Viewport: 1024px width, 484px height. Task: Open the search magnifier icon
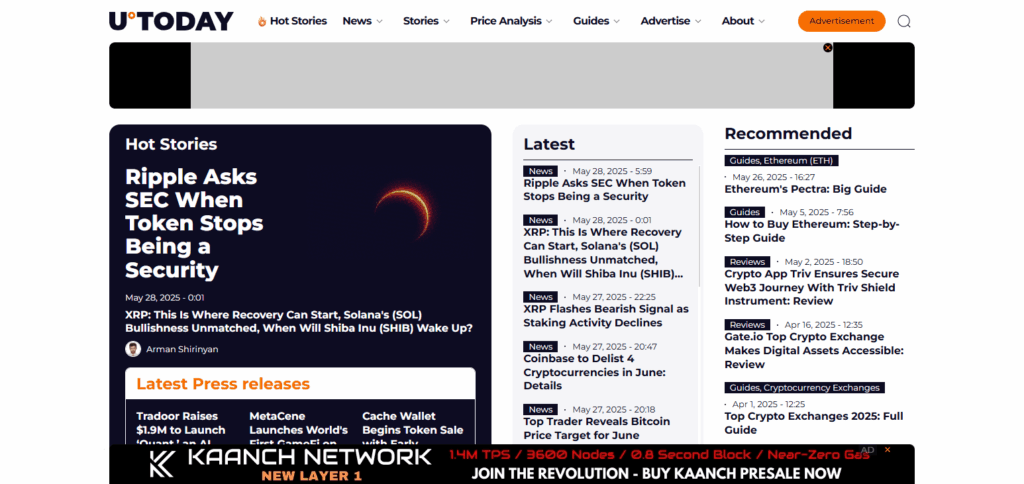point(904,21)
